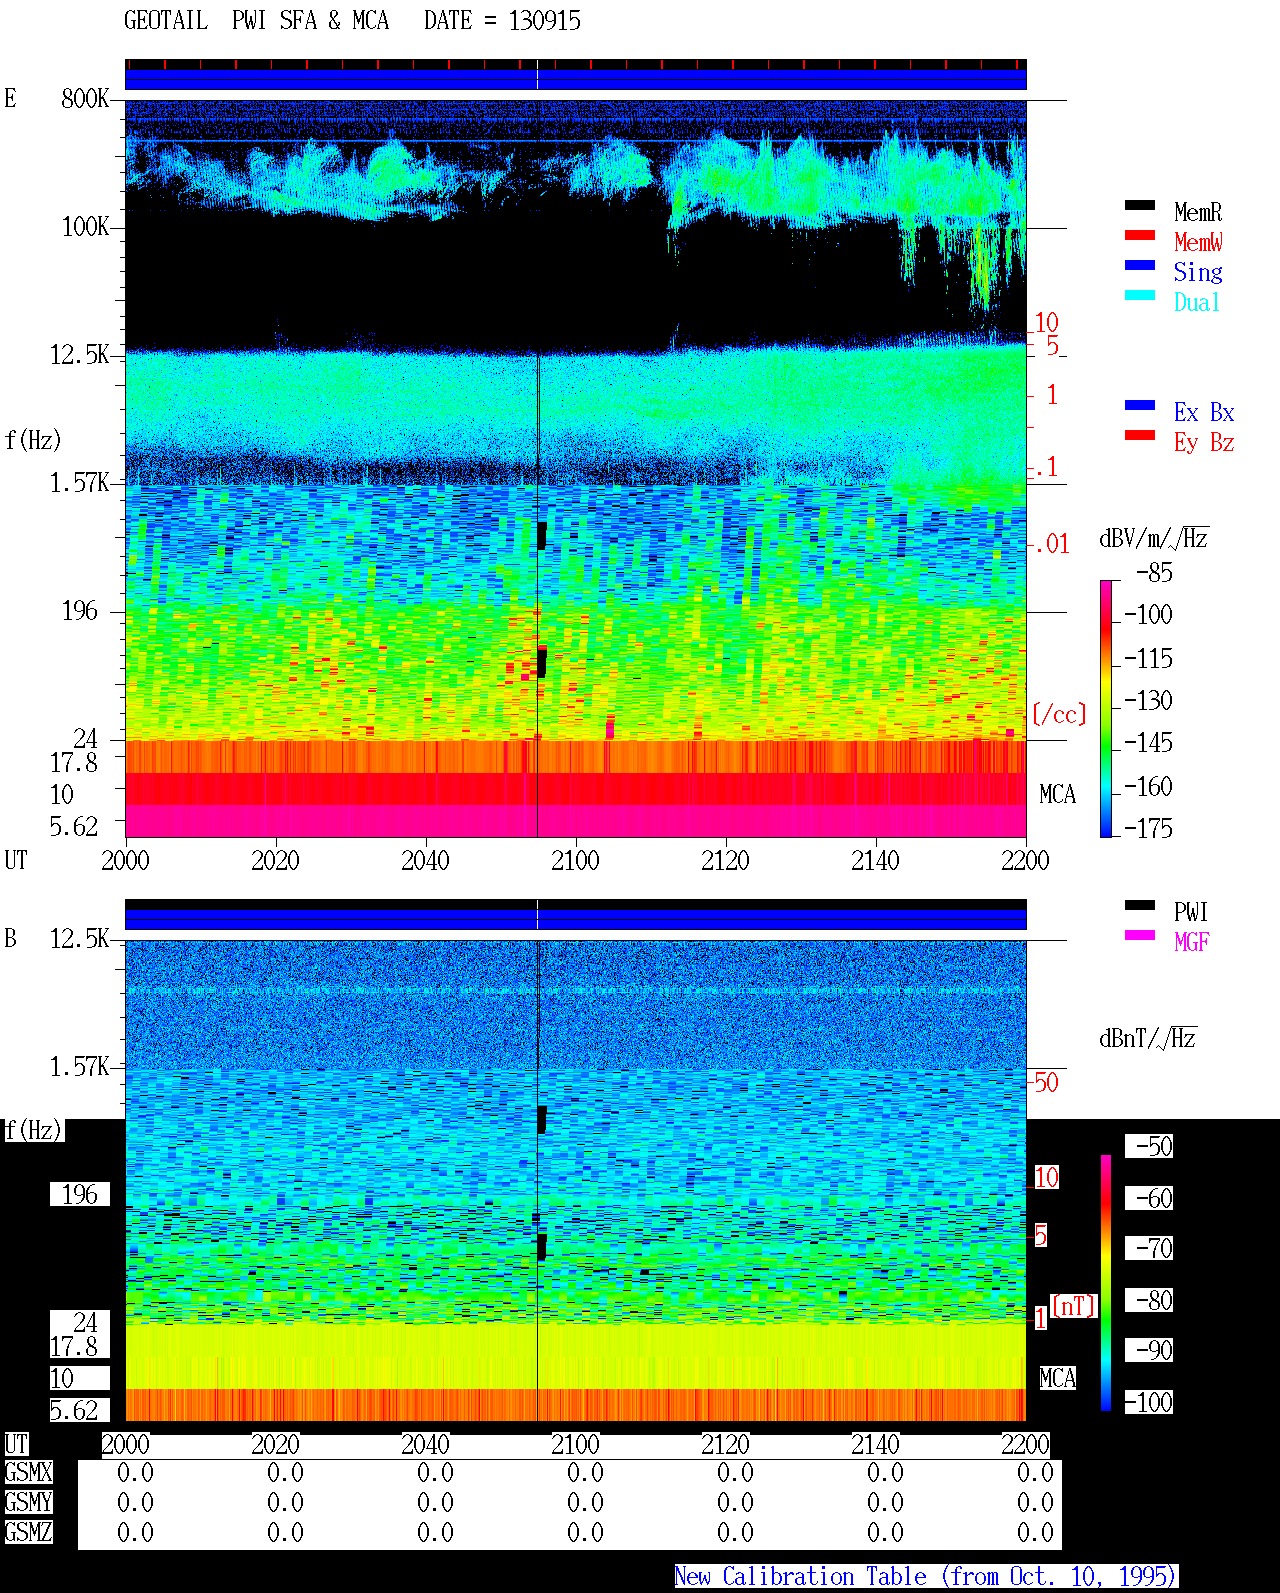Click the 'f(Hz)' label of the E panel
This screenshot has height=1593, width=1280.
click(34, 440)
